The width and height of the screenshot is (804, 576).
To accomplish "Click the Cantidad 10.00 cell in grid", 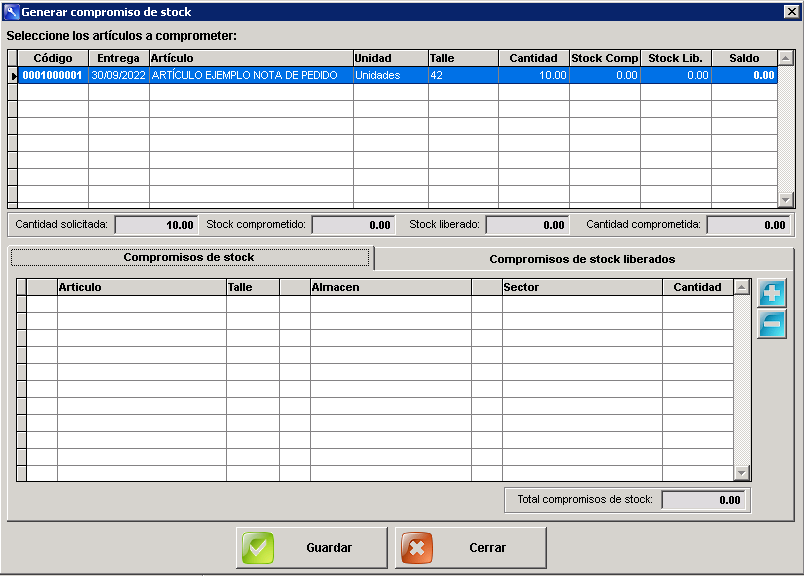I will pyautogui.click(x=534, y=75).
